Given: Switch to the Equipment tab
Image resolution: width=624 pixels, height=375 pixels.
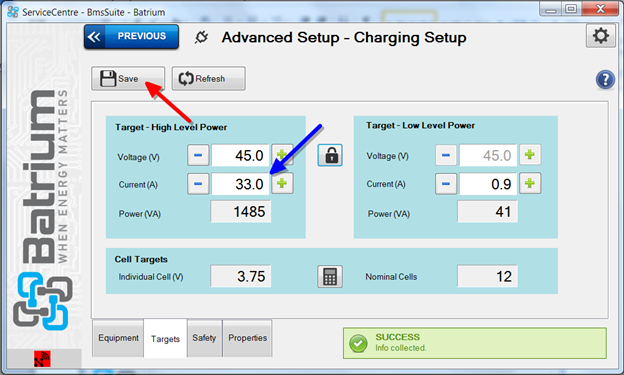Looking at the screenshot, I should click(x=118, y=338).
